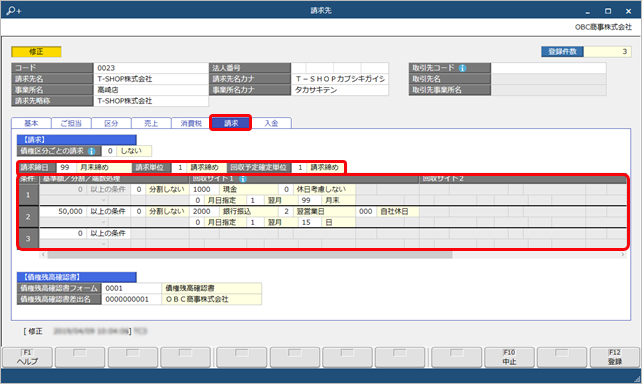Close the 請求先 window
This screenshot has width=642, height=384.
coord(628,11)
